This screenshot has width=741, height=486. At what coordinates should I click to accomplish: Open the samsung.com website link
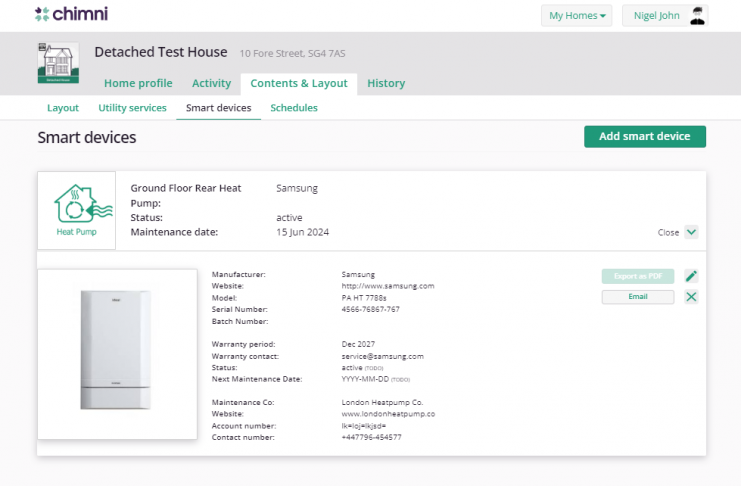click(388, 286)
